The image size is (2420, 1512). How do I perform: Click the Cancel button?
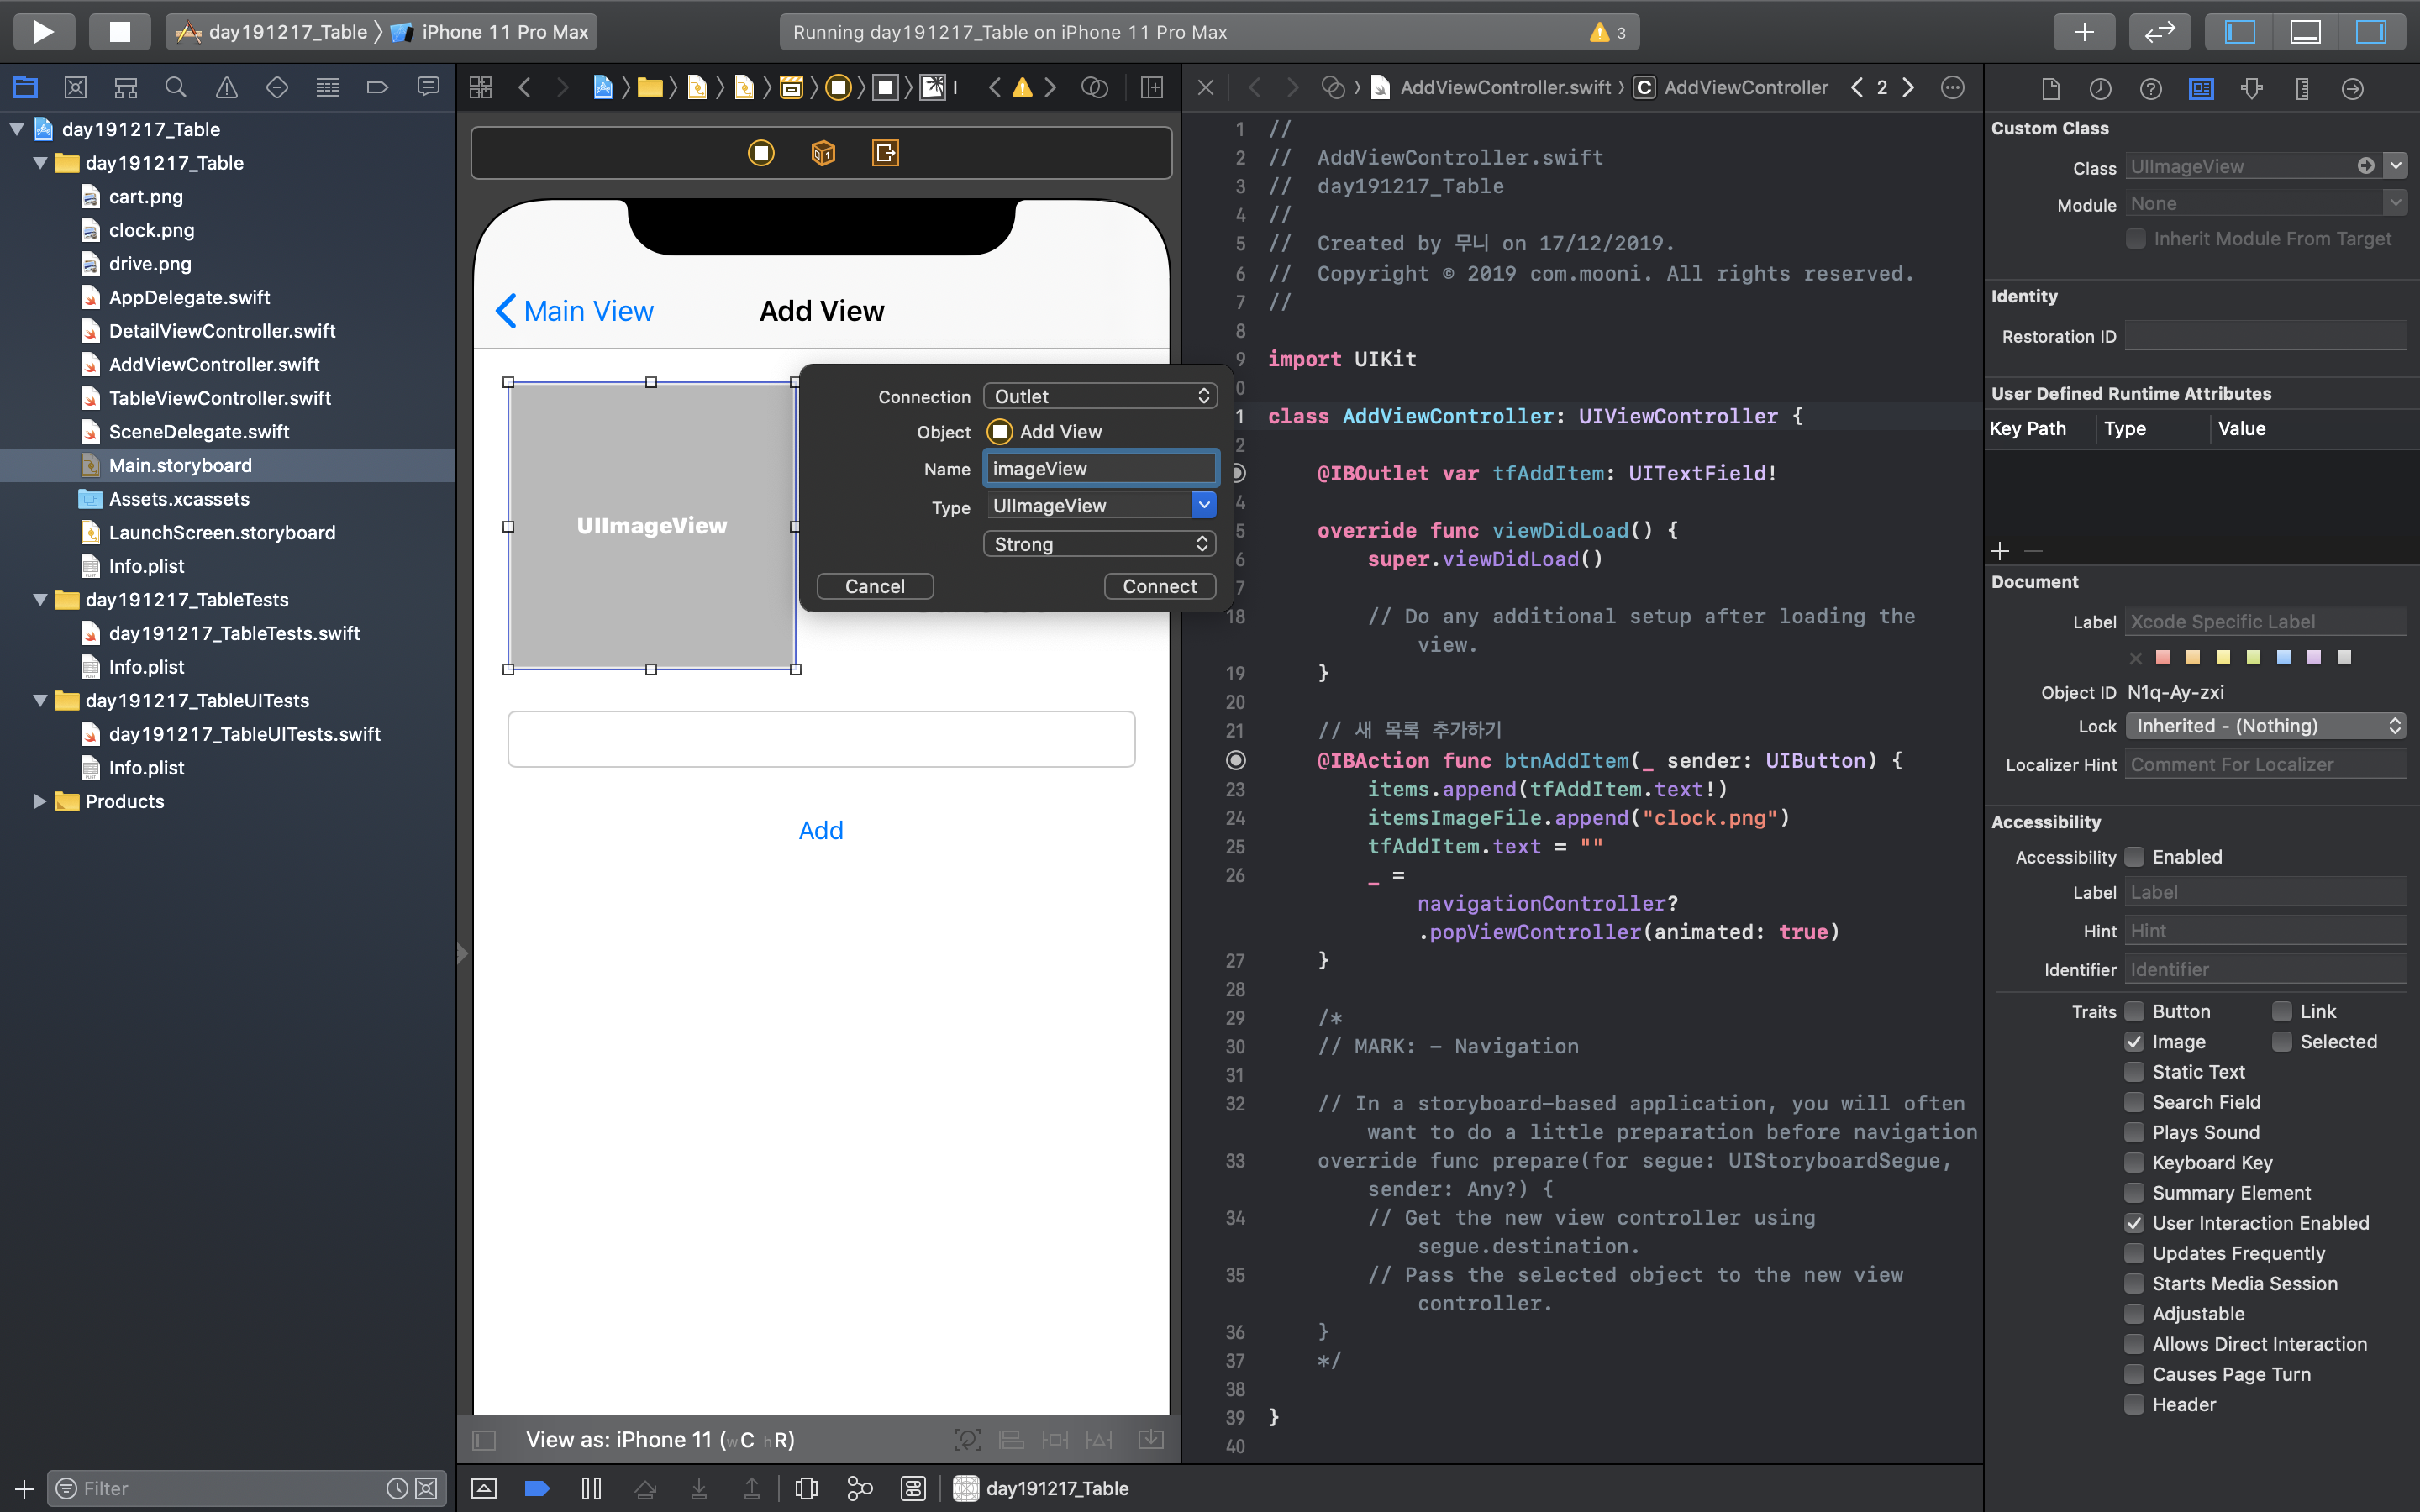[x=874, y=586]
